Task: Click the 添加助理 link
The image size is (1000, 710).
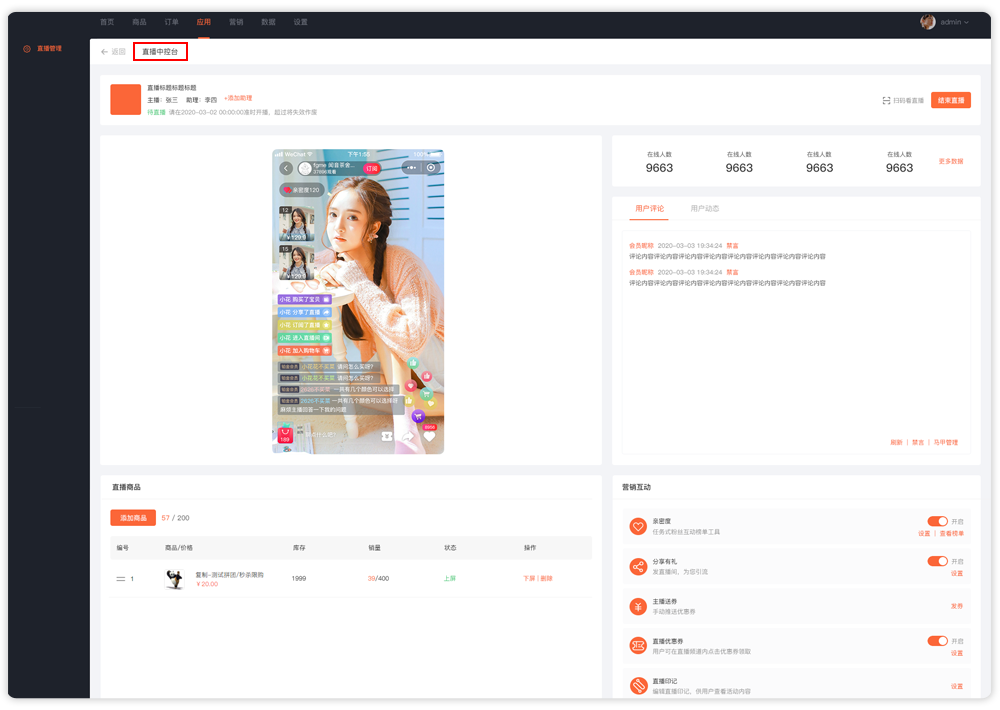Action: coord(238,98)
